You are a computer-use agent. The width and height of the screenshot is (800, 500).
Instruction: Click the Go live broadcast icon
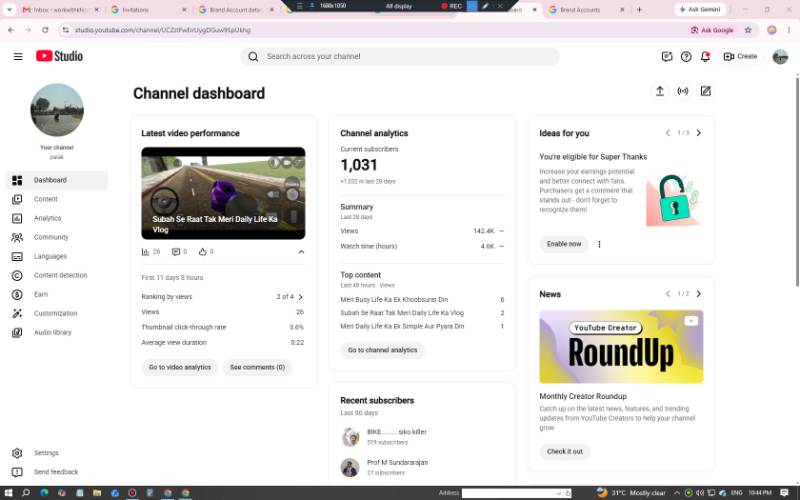pyautogui.click(x=683, y=91)
